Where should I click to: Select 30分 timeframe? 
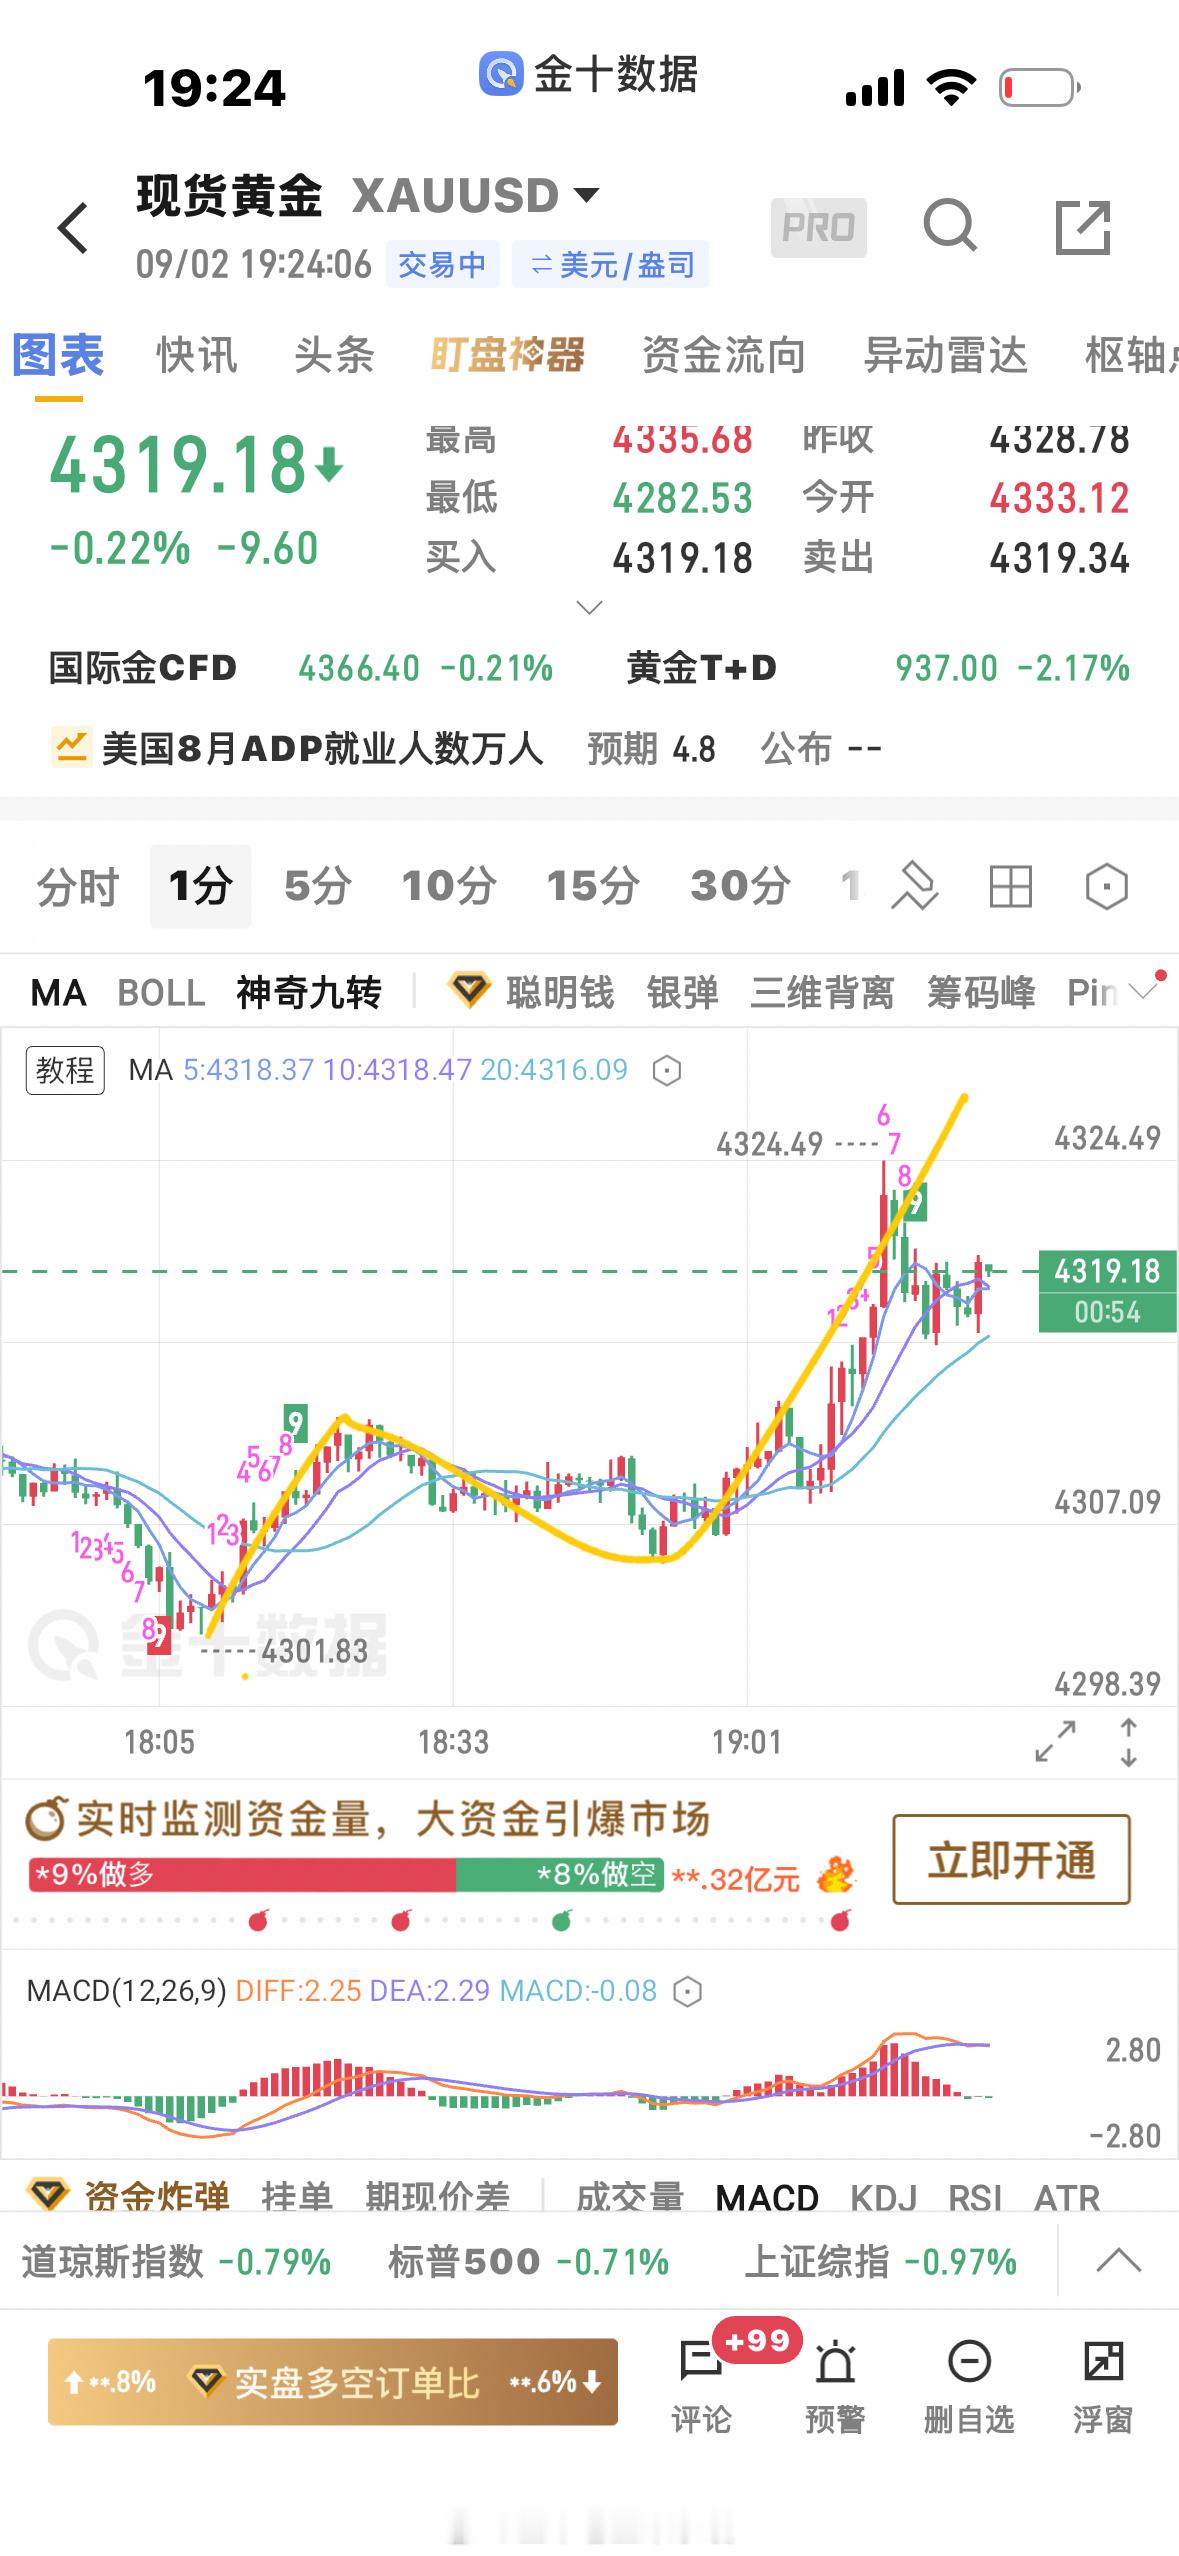pos(740,886)
